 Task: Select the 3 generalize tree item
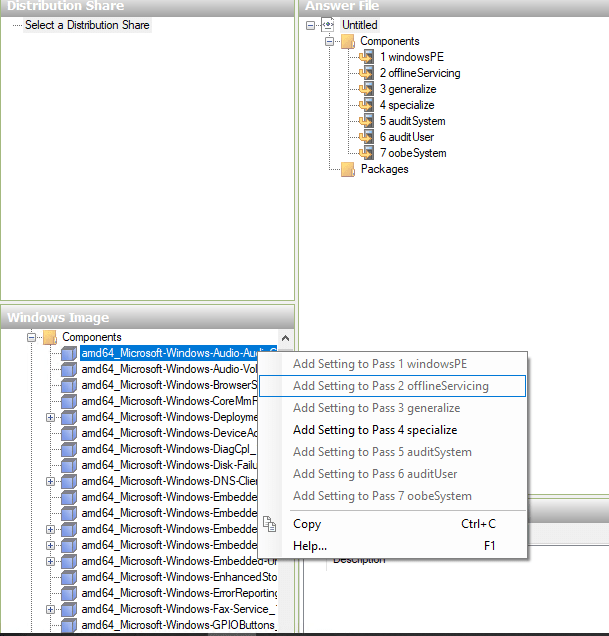(x=408, y=89)
